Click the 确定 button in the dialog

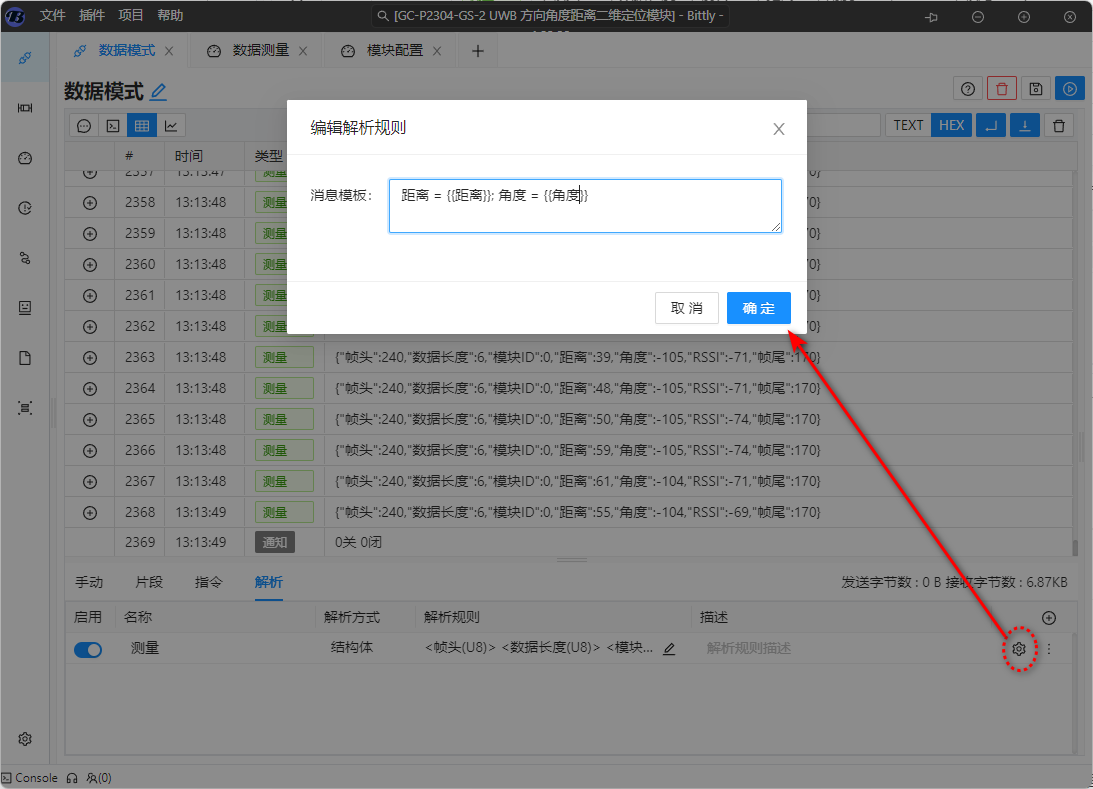point(758,308)
